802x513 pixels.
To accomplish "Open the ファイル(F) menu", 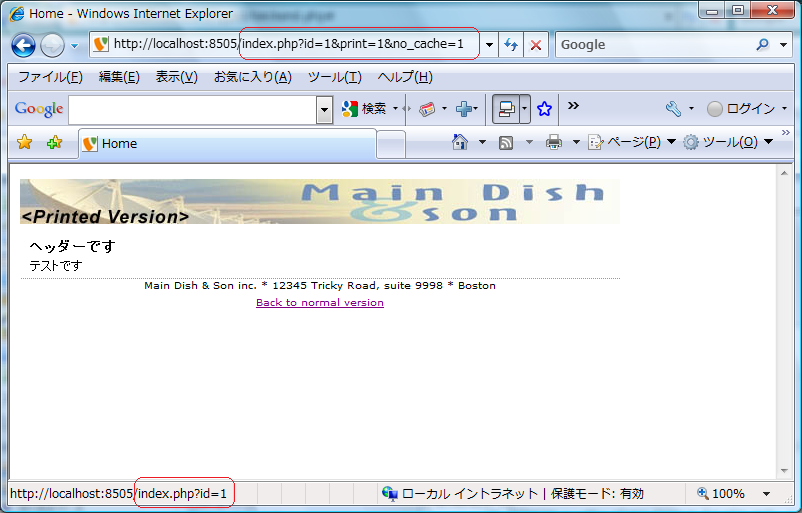I will (50, 77).
